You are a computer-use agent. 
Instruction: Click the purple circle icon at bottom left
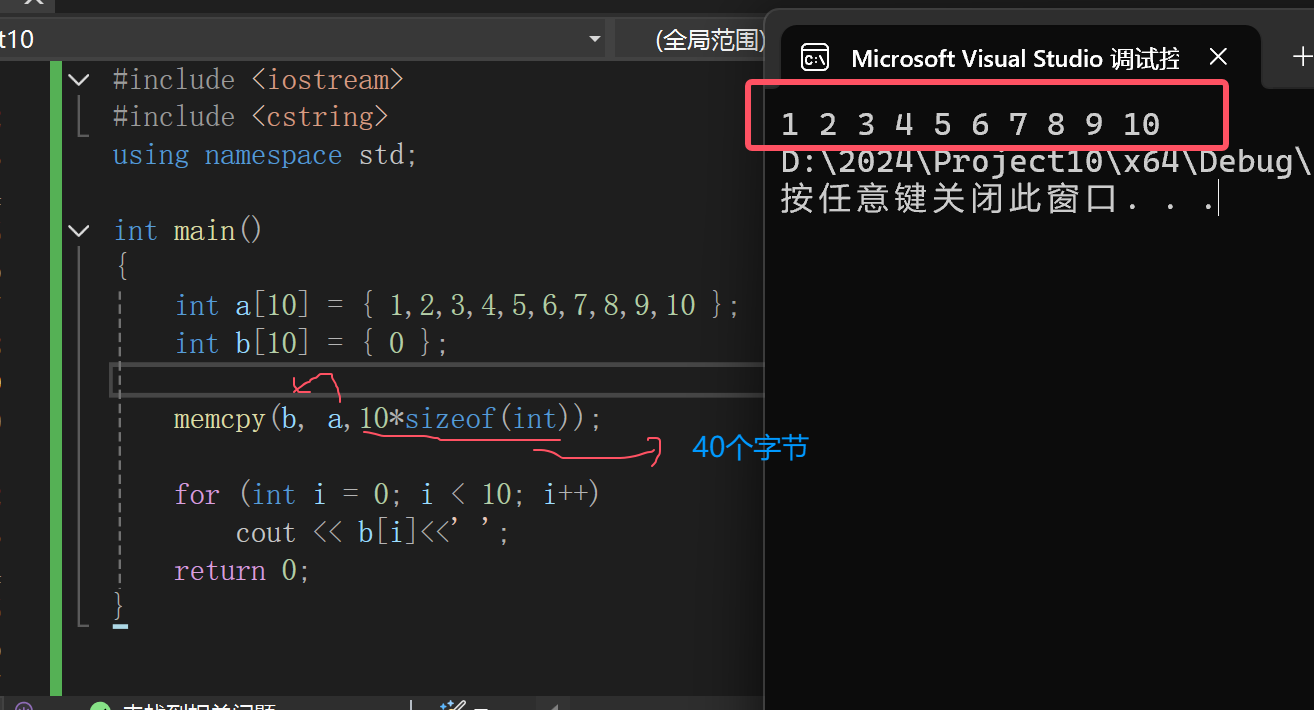(x=23, y=705)
